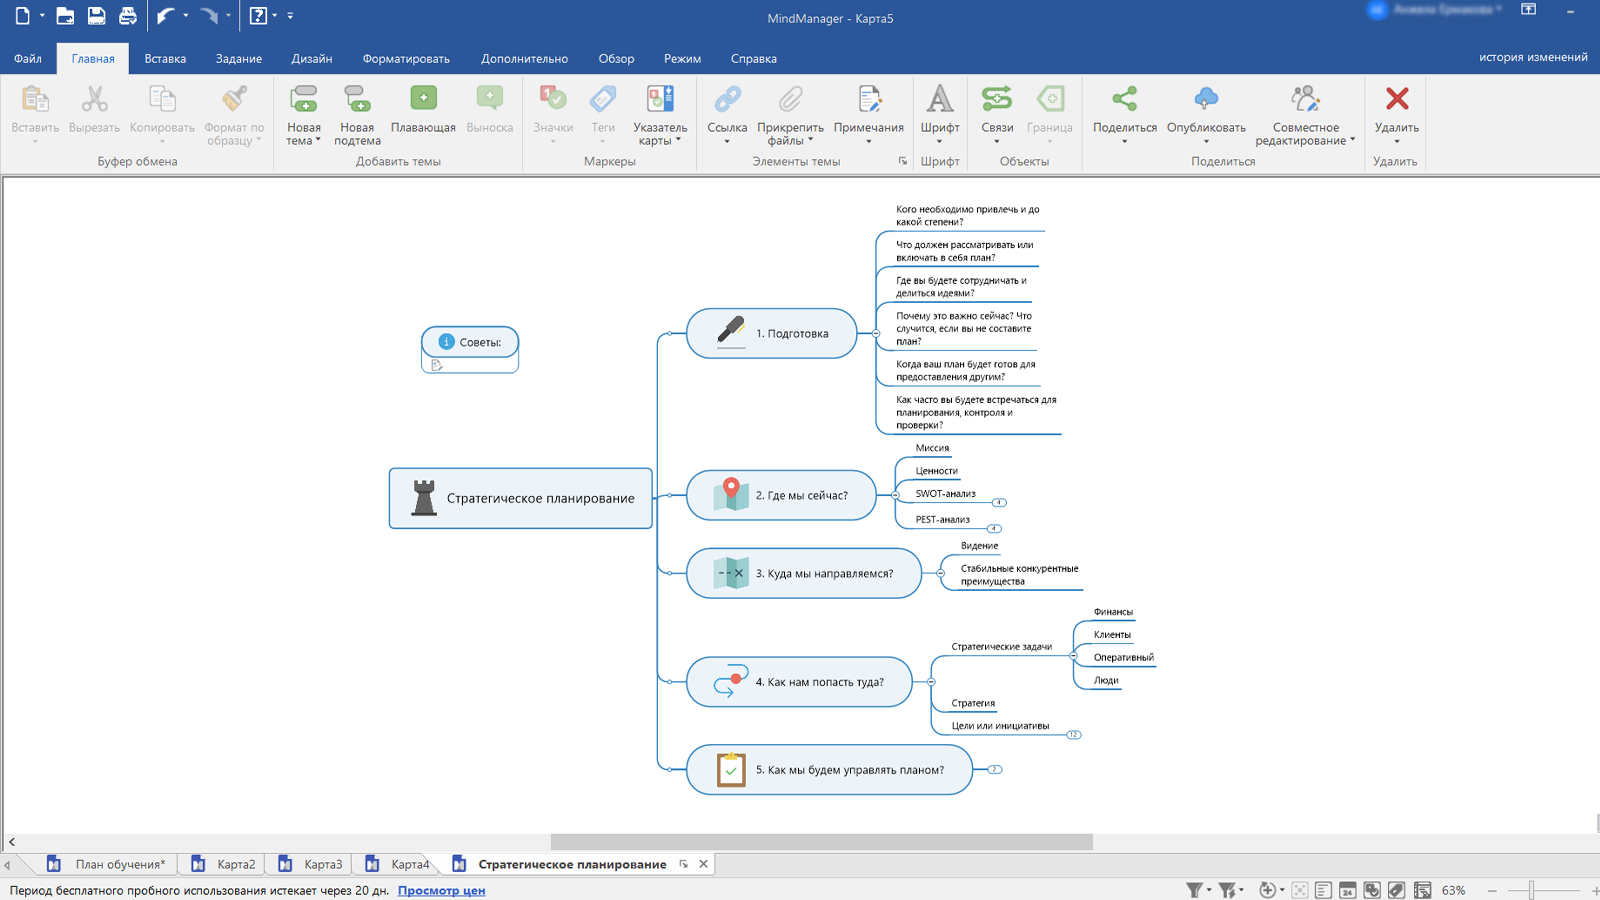Toggle the task info icon in status bar
The height and width of the screenshot is (900, 1600).
coord(1372,890)
